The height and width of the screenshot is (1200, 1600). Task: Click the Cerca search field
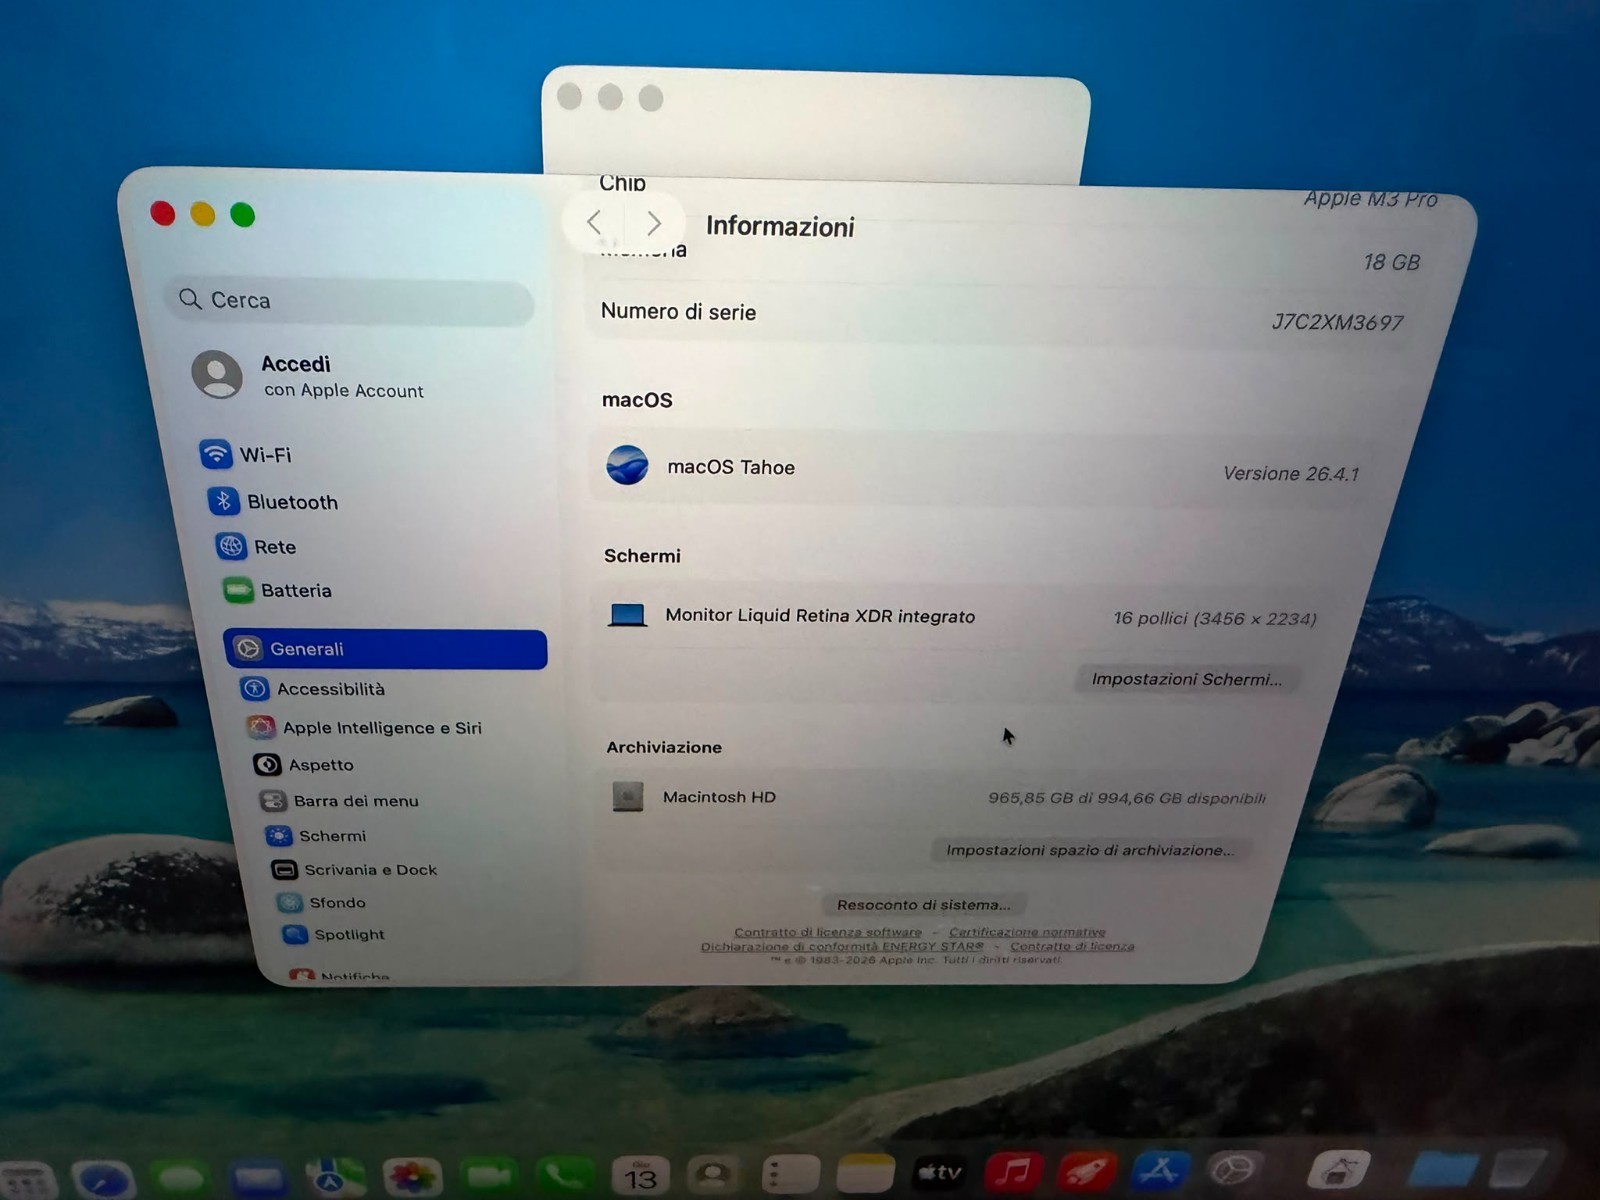point(349,300)
